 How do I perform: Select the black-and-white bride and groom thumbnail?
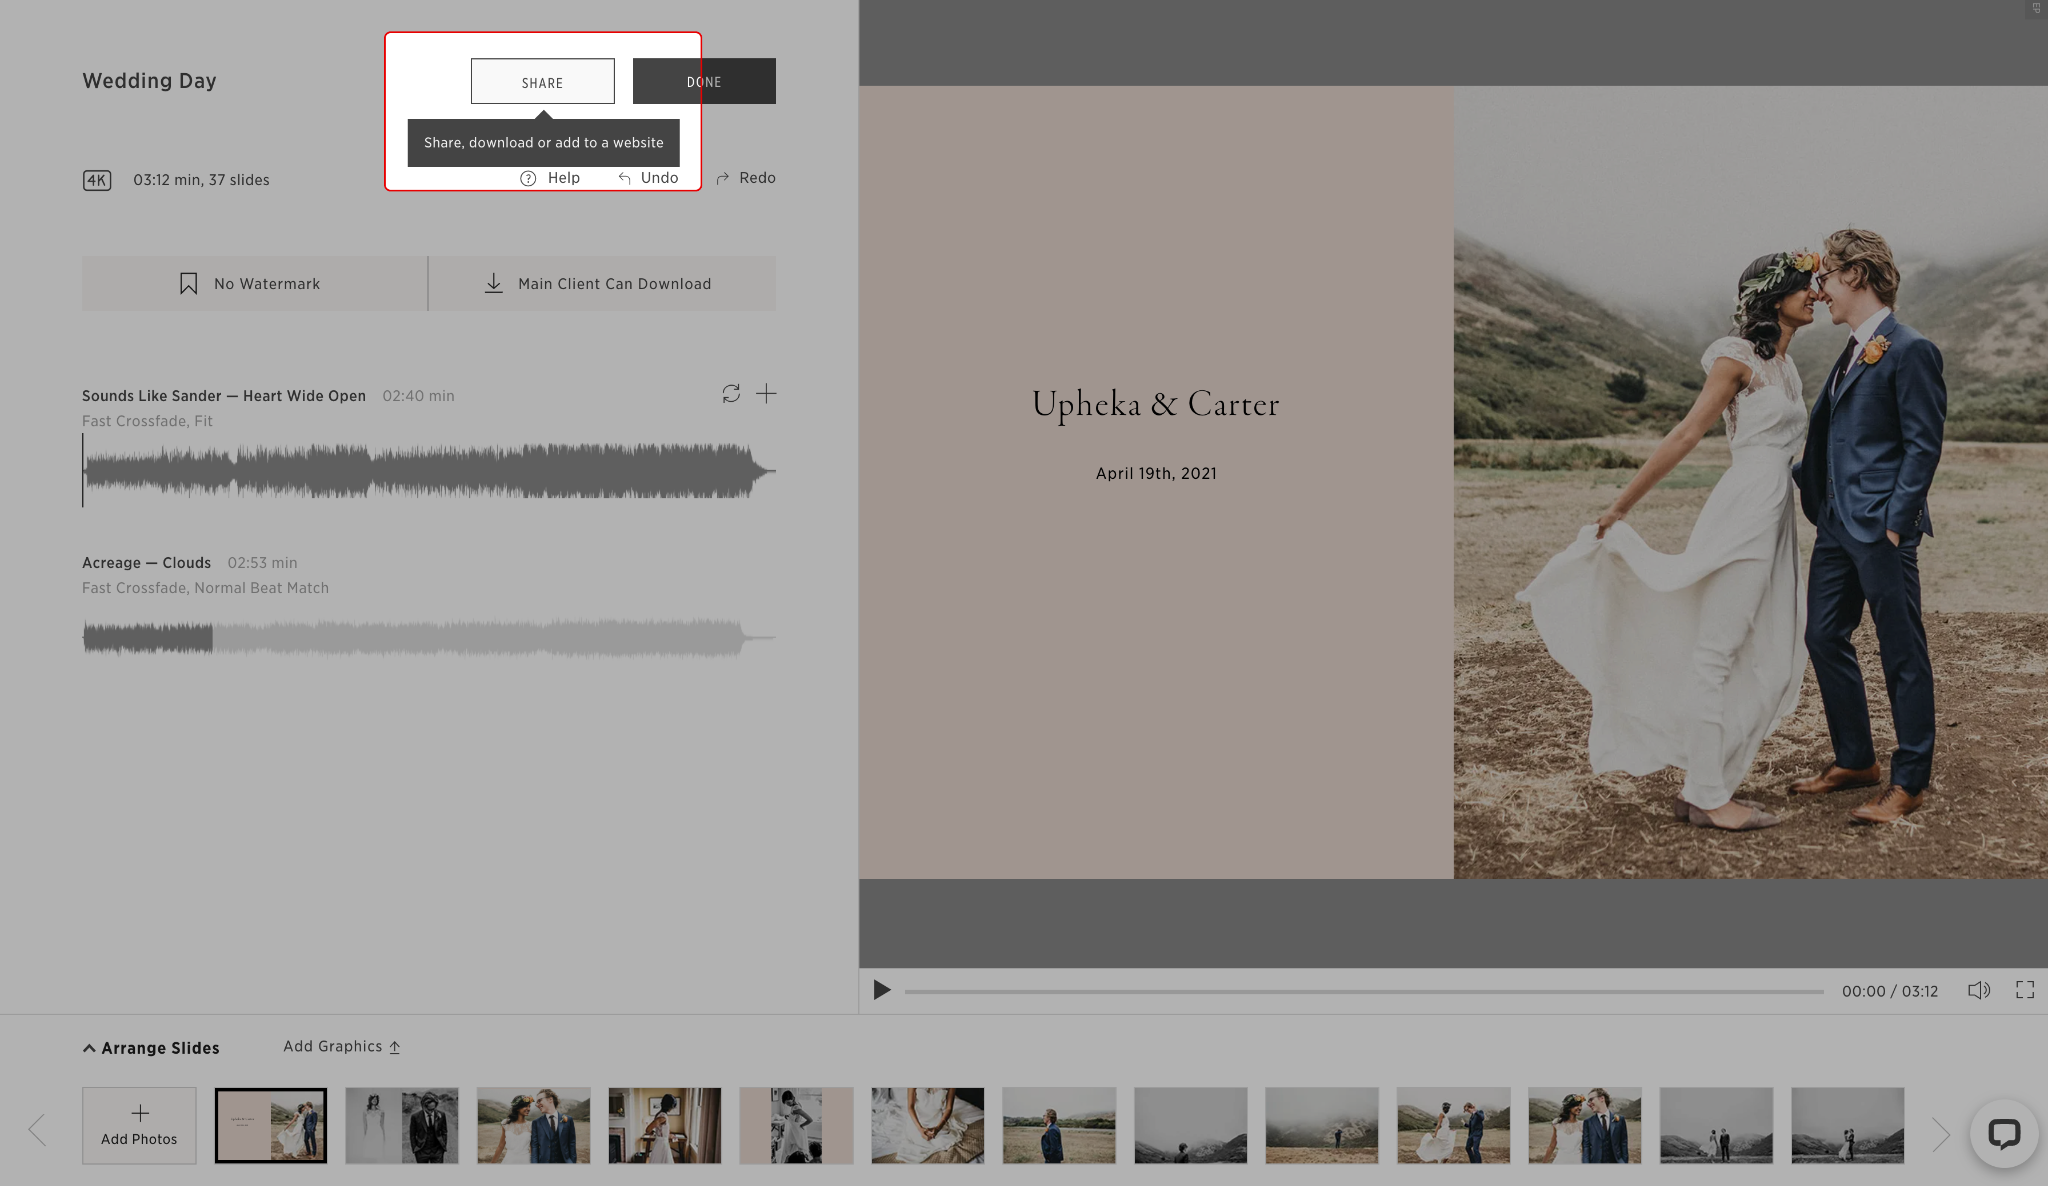(x=402, y=1126)
